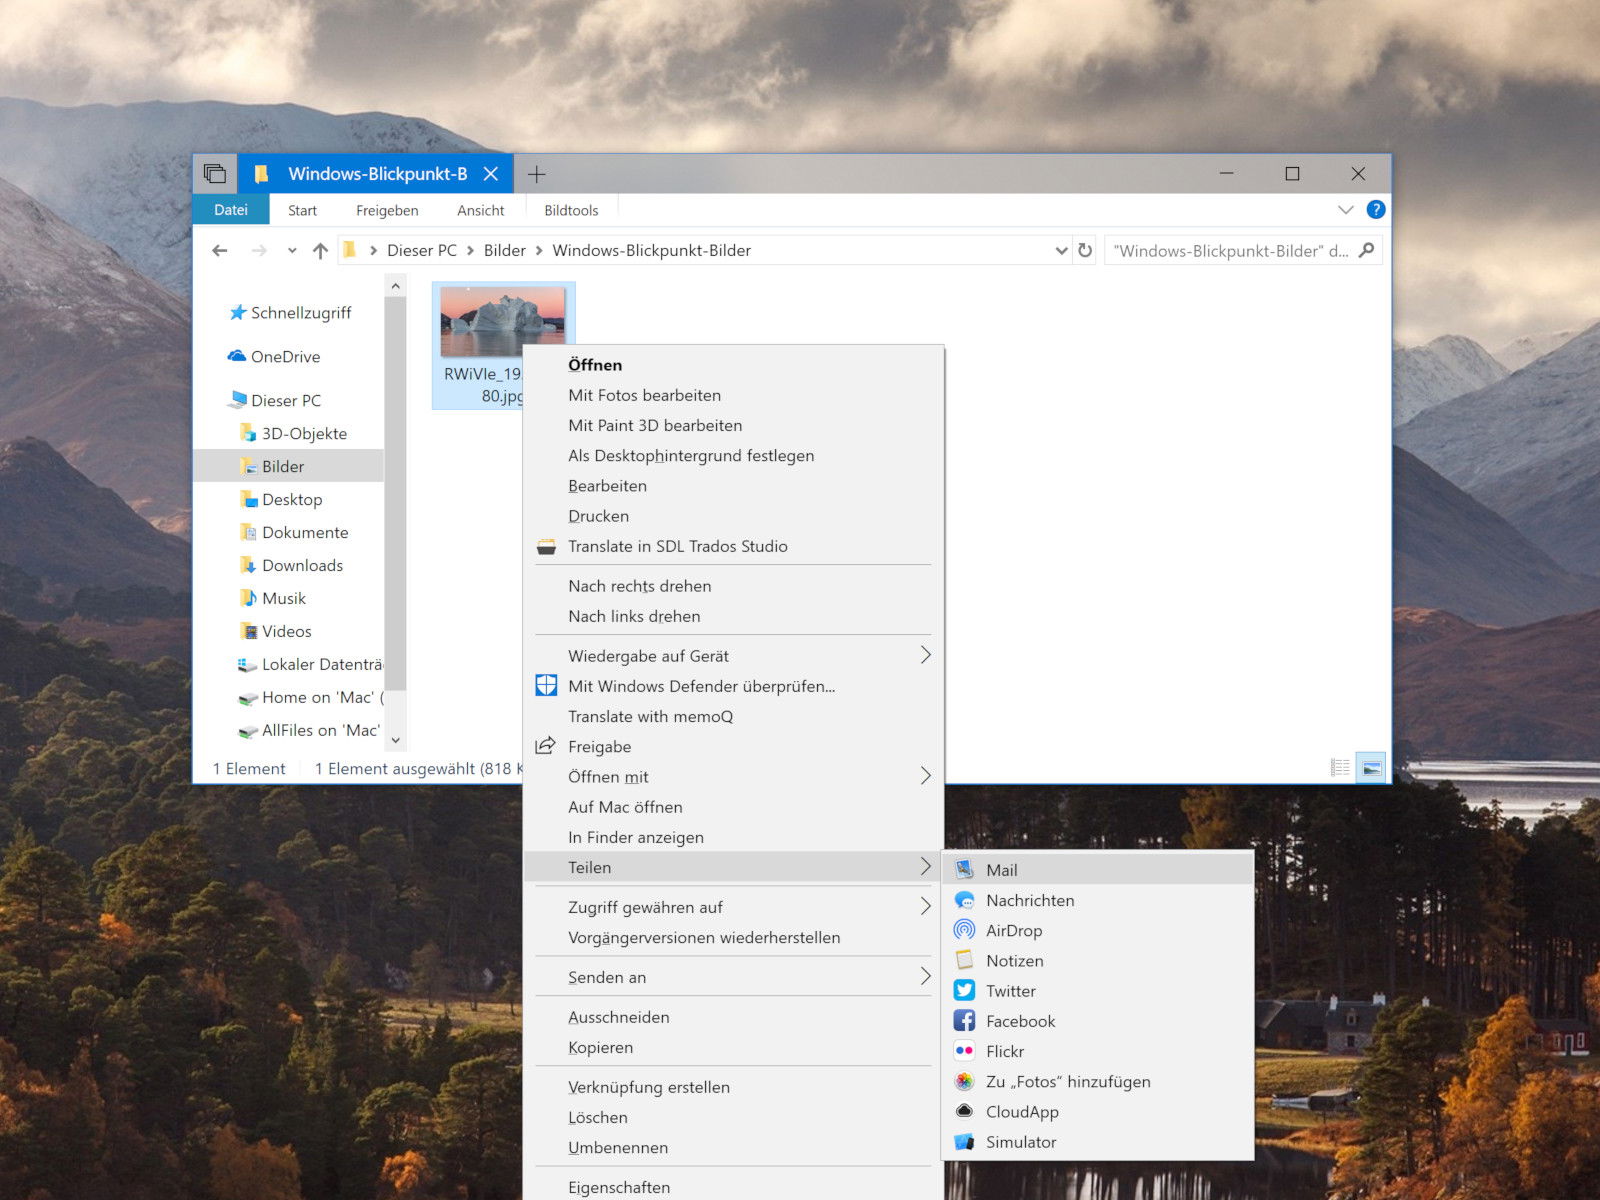Click the Mail icon in share submenu
This screenshot has width=1600, height=1200.
(964, 870)
